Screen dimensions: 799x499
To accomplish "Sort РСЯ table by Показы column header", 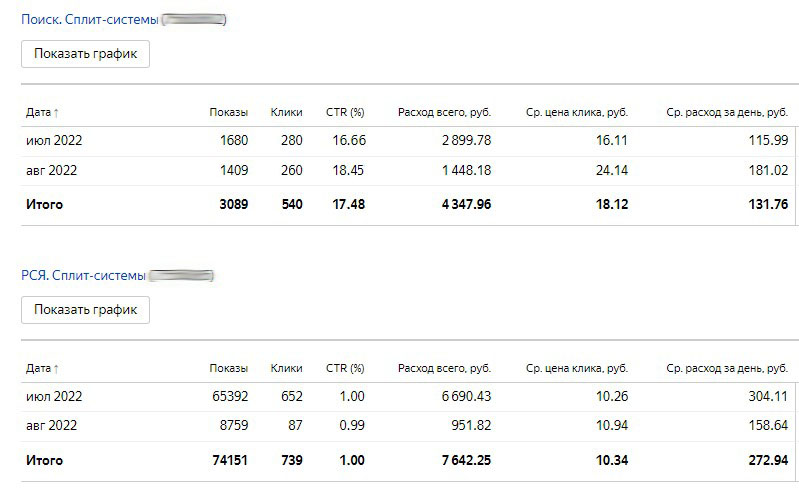I will pos(228,368).
